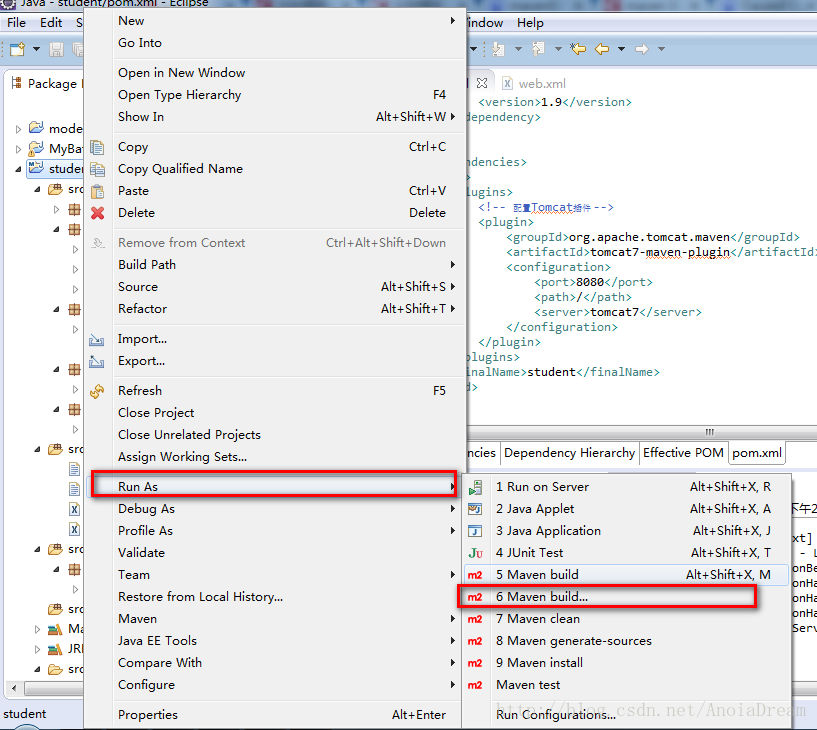Viewport: 817px width, 730px height.
Task: Click the Export icon
Action: (x=96, y=361)
